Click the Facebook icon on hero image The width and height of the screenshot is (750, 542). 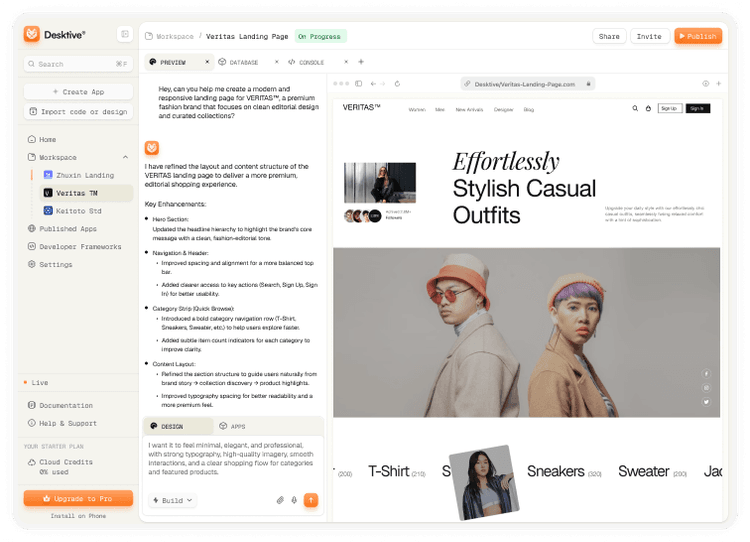point(706,373)
